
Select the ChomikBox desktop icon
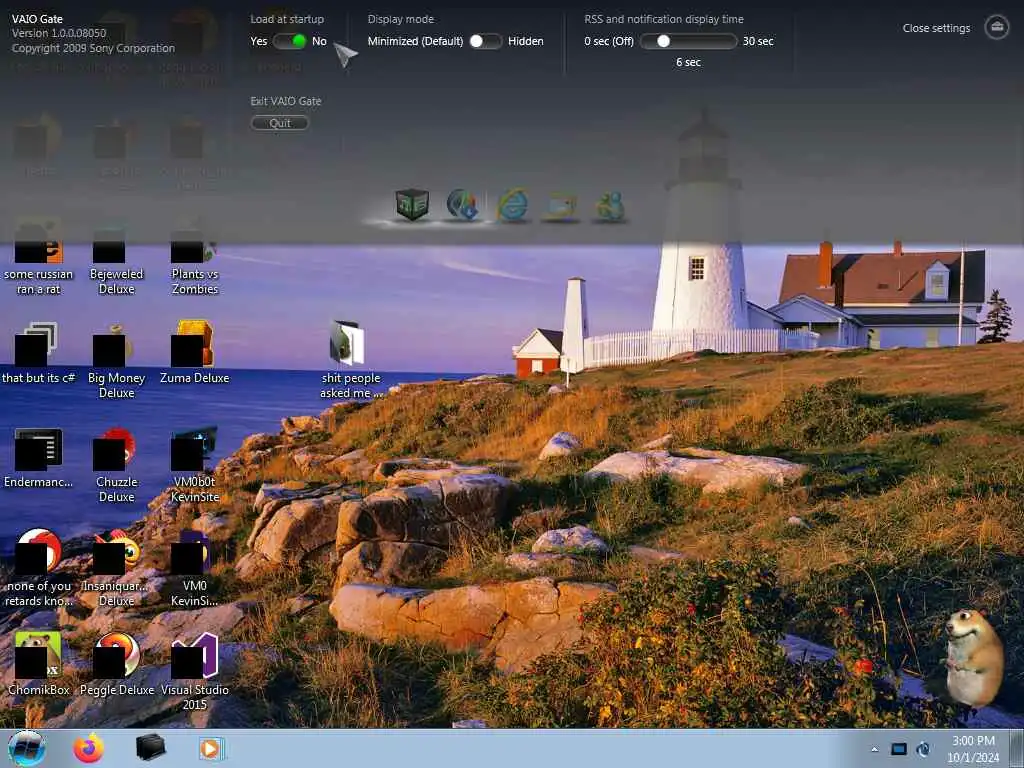tap(39, 664)
